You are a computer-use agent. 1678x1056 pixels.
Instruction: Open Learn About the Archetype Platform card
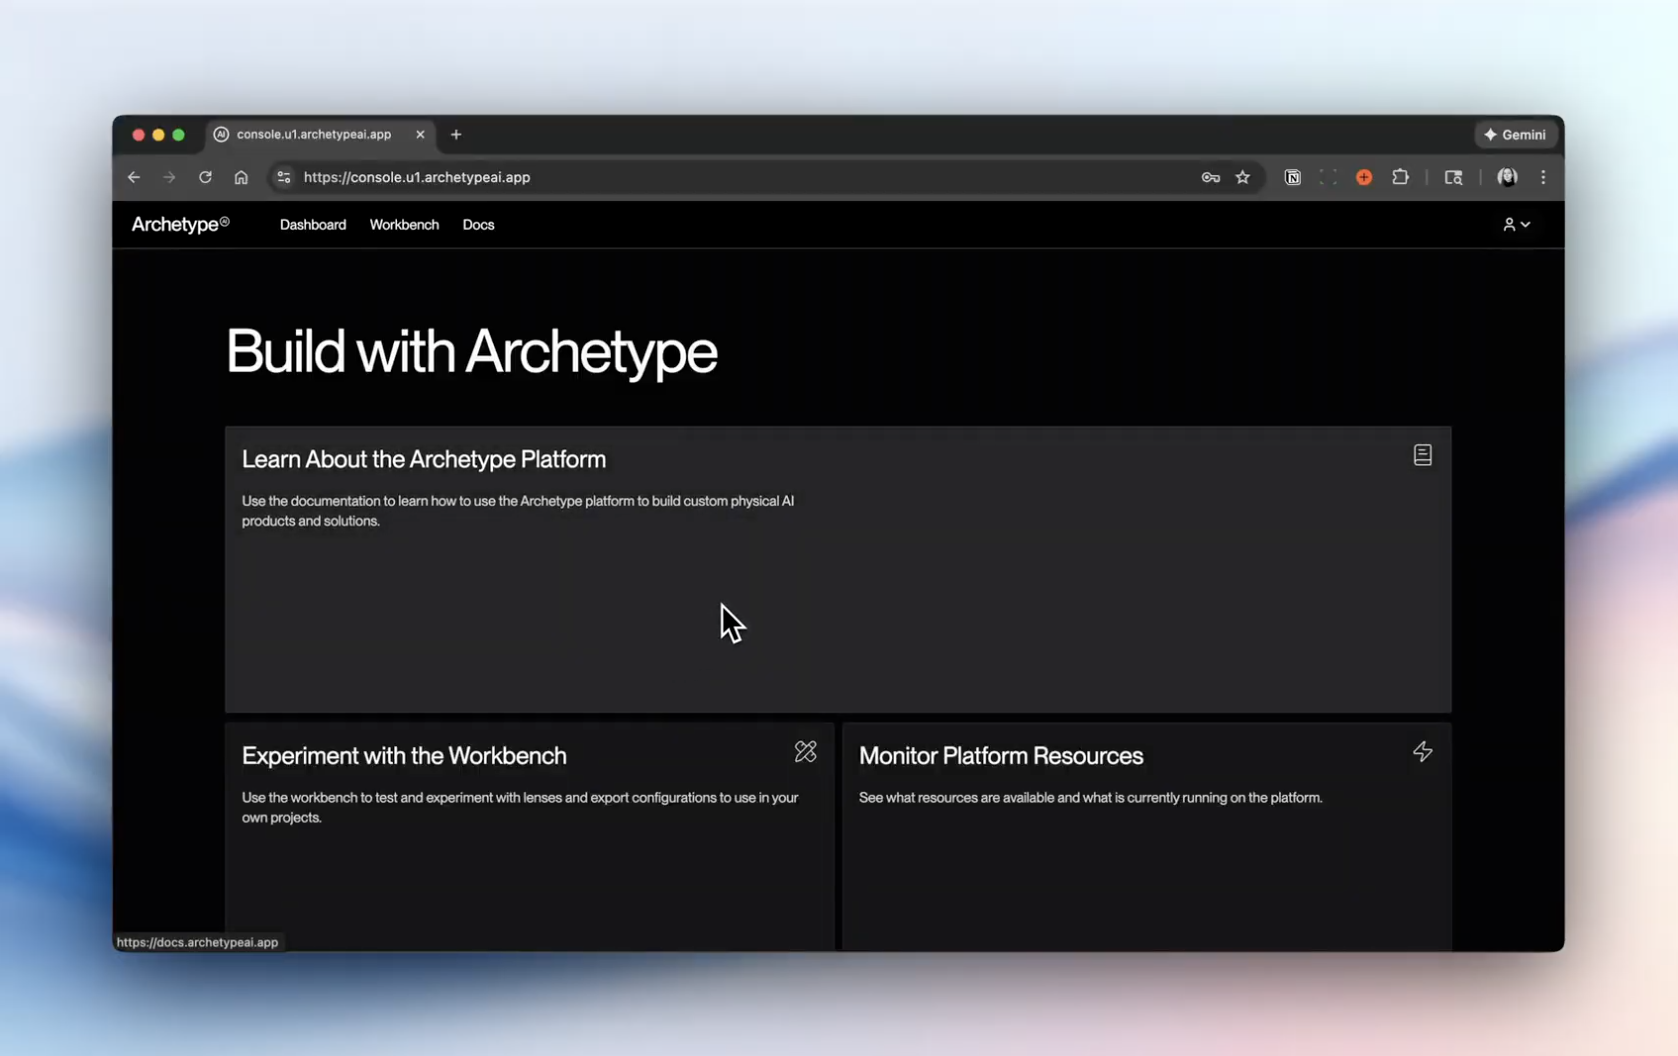tap(838, 569)
